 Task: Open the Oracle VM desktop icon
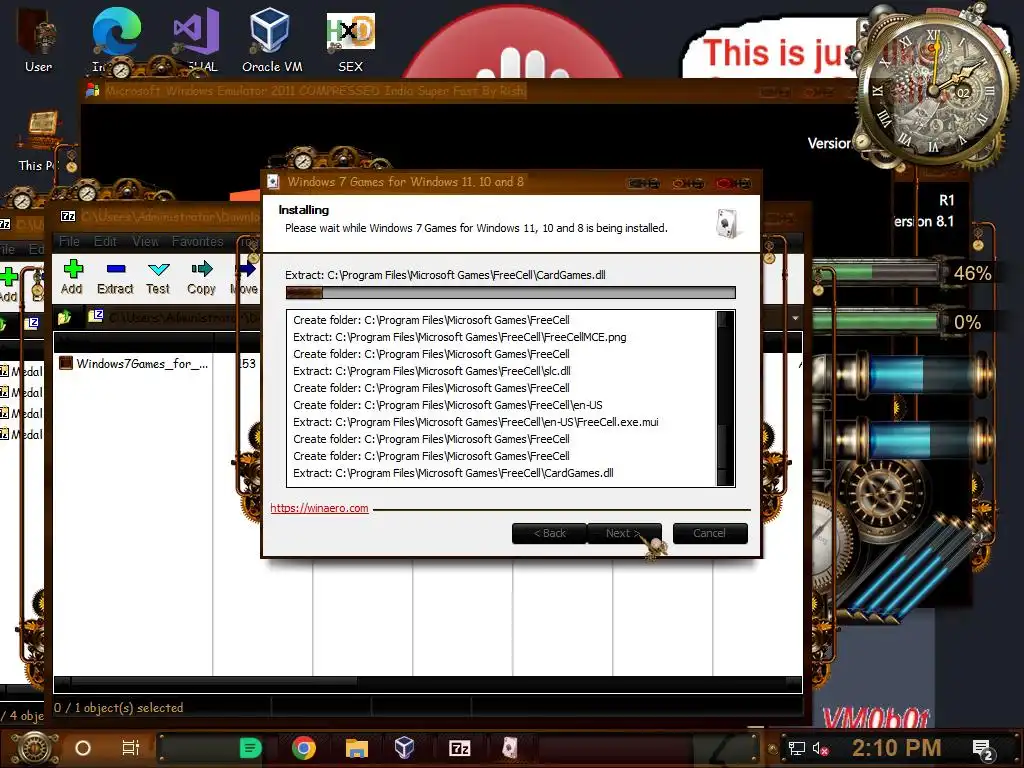click(x=272, y=40)
